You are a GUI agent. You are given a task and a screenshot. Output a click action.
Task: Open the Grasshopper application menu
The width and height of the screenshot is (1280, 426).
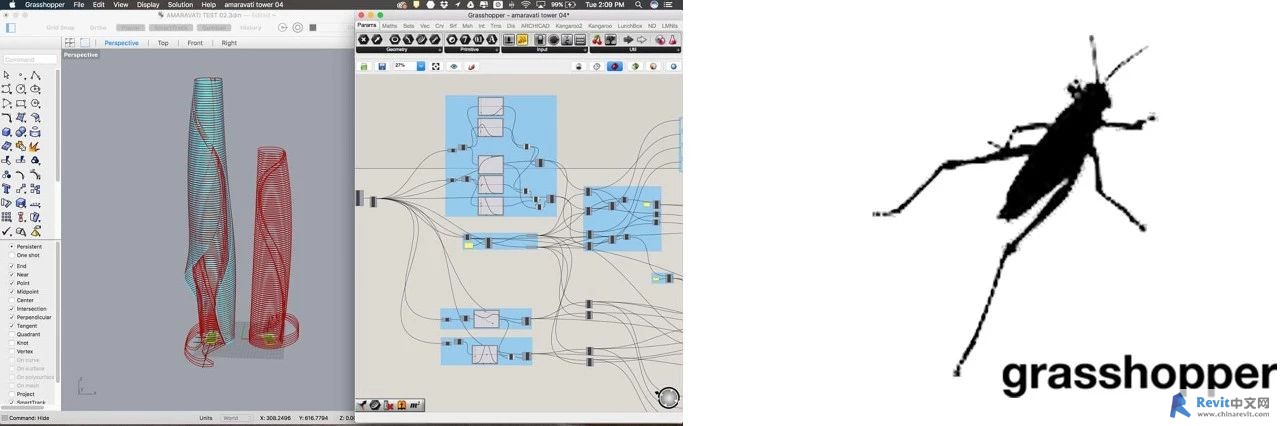tap(44, 5)
